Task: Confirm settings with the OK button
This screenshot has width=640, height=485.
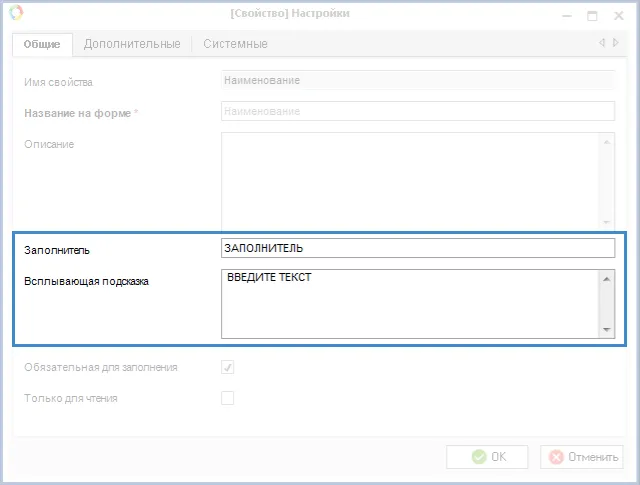Action: point(487,457)
